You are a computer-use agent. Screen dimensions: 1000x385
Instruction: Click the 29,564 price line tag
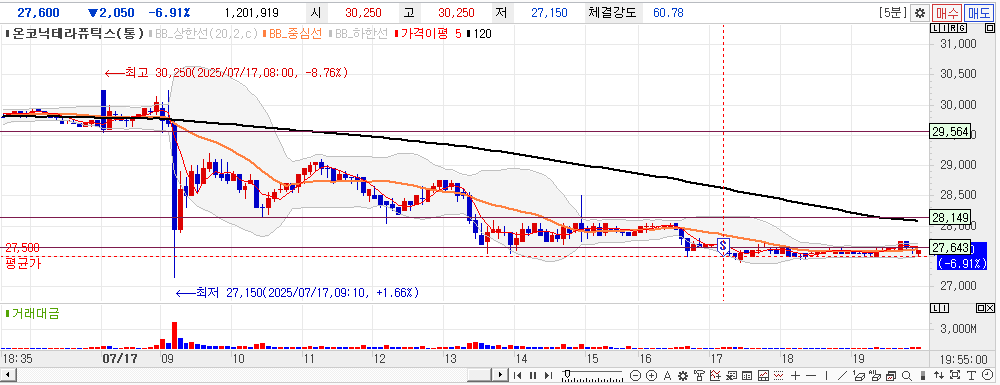(950, 132)
